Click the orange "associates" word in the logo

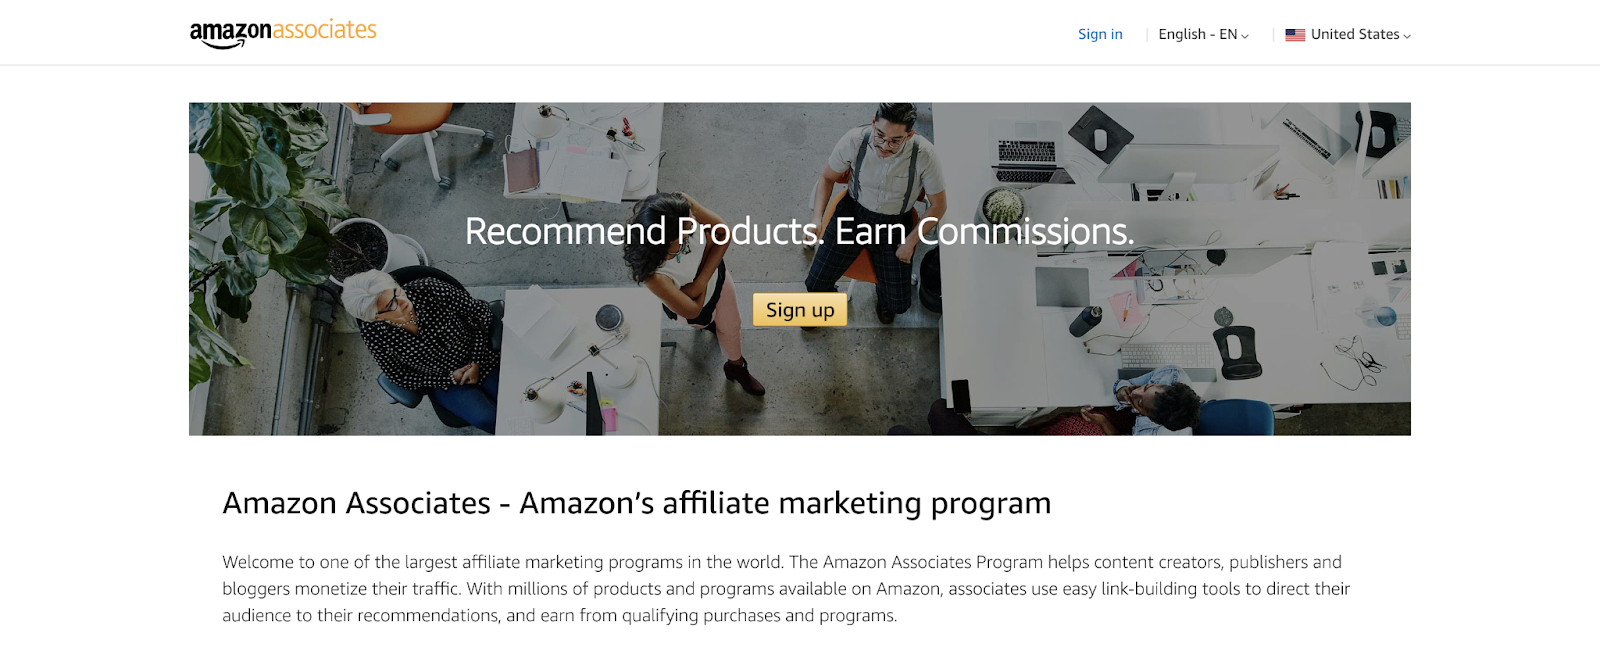(325, 30)
